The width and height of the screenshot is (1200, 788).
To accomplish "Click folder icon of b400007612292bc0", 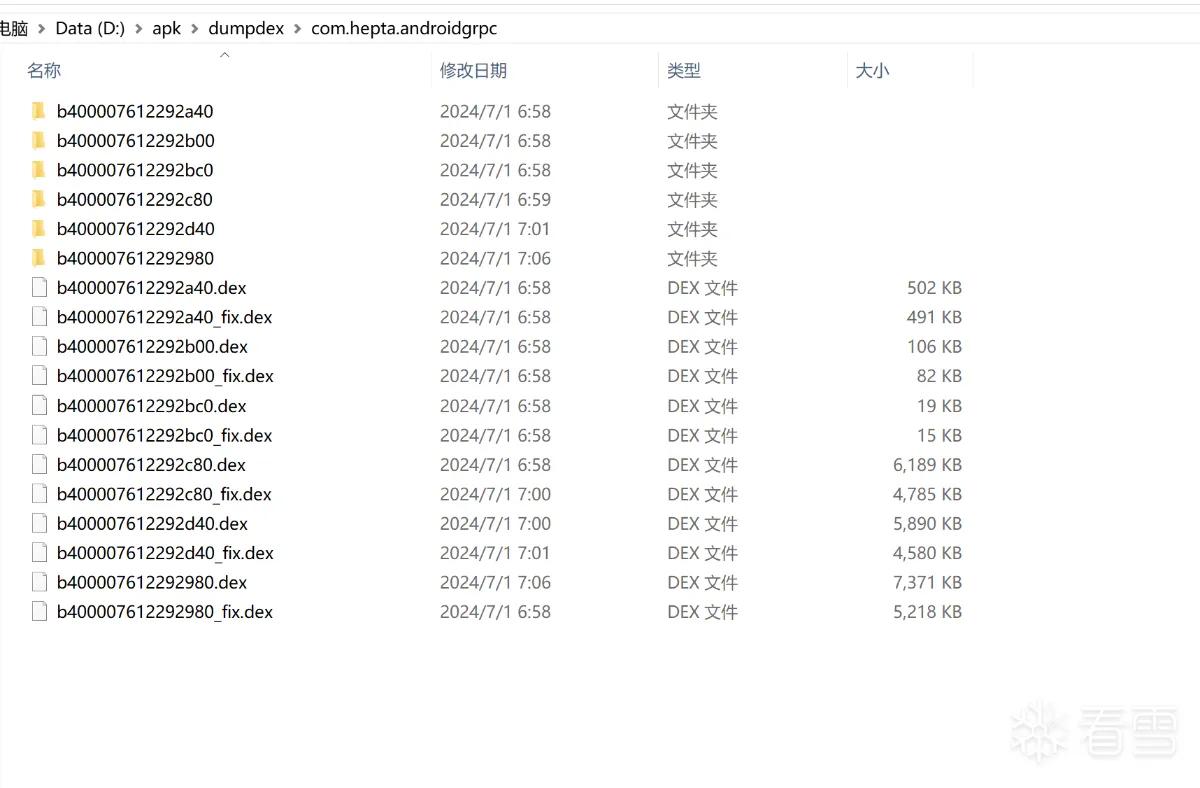I will coord(39,170).
